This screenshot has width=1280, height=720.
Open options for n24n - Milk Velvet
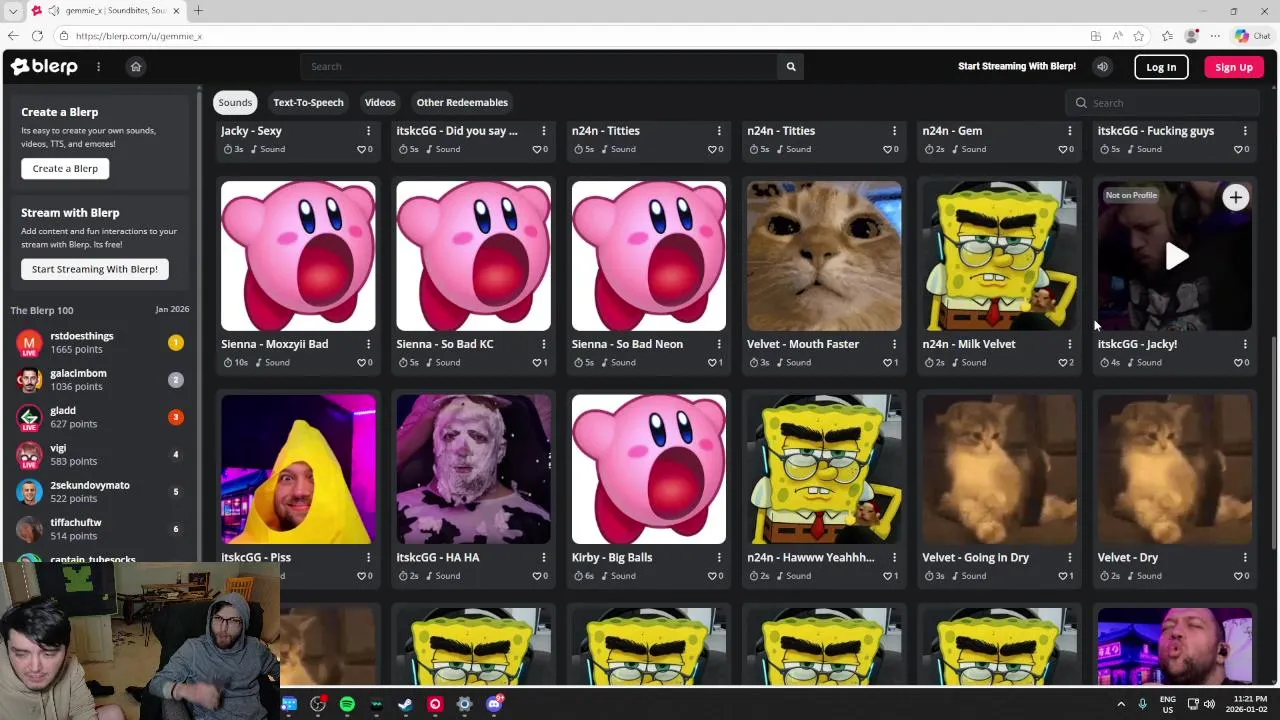click(x=1069, y=344)
